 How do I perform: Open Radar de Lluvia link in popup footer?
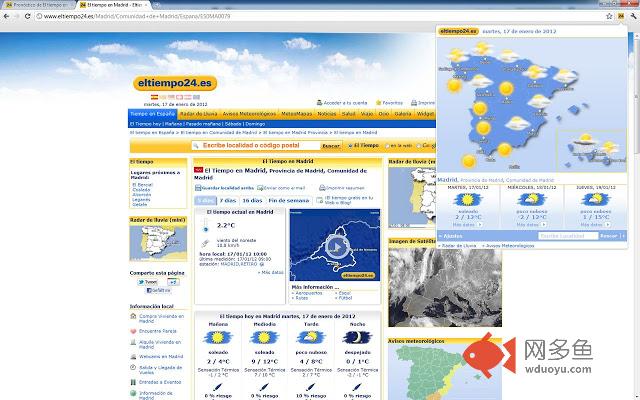(458, 246)
